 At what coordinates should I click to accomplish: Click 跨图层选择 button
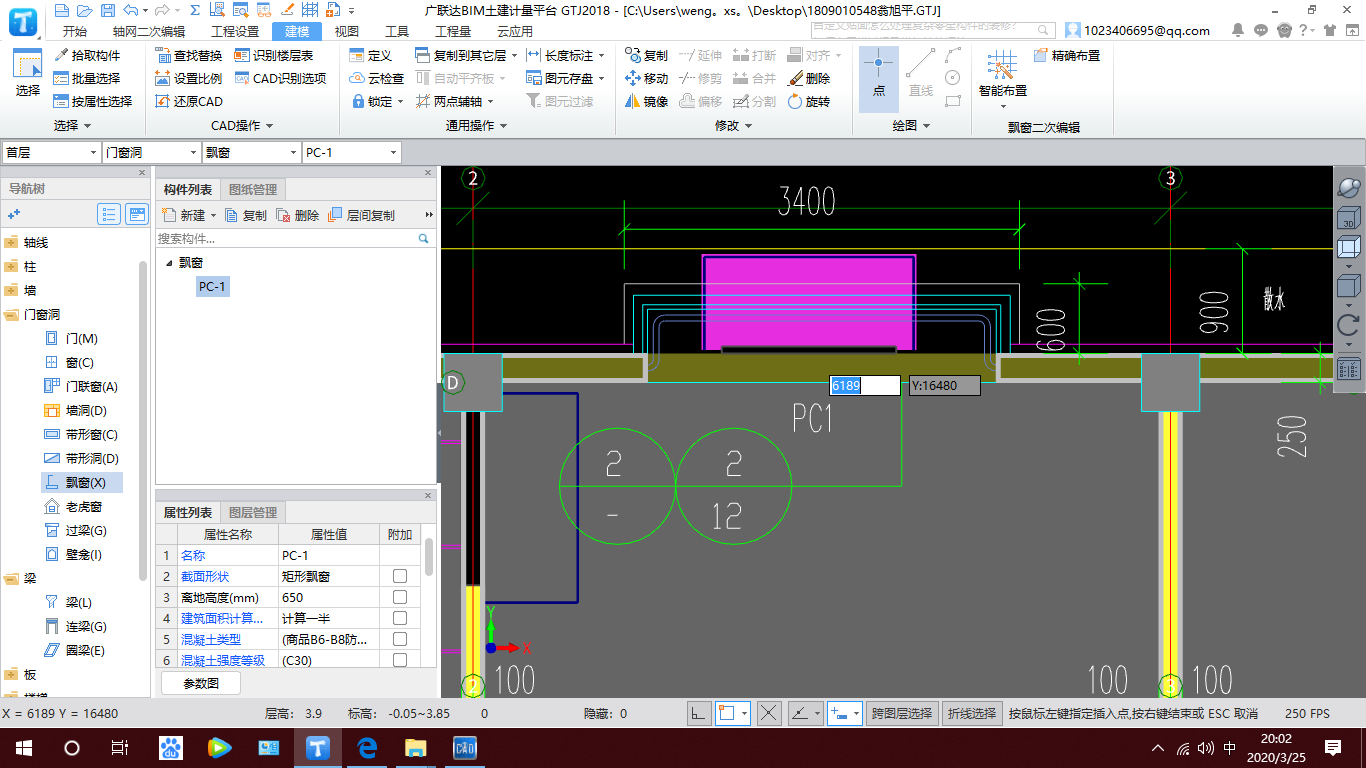[902, 713]
